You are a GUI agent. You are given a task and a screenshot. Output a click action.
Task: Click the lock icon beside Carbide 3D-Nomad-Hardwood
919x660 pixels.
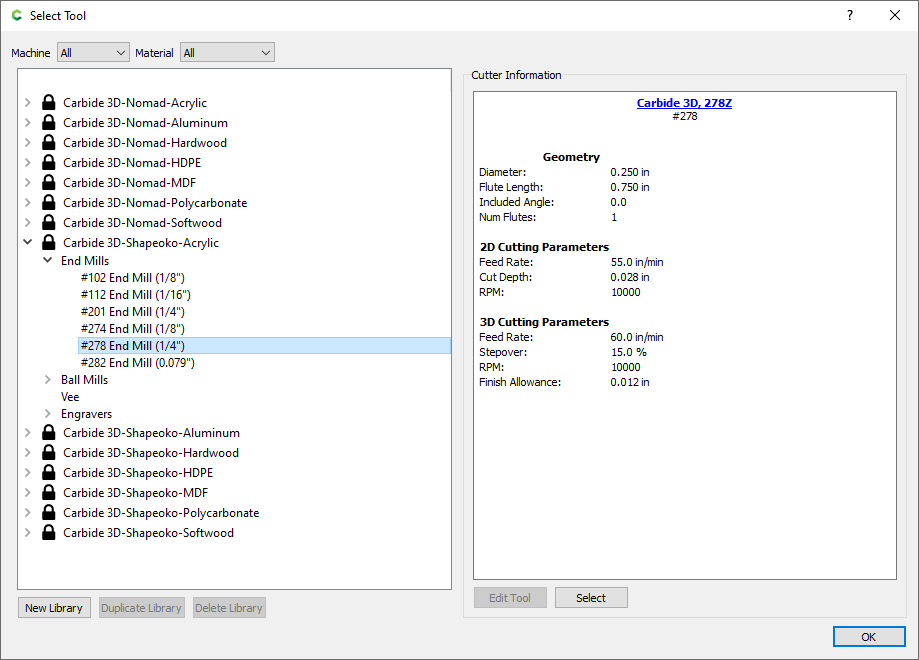click(x=49, y=142)
